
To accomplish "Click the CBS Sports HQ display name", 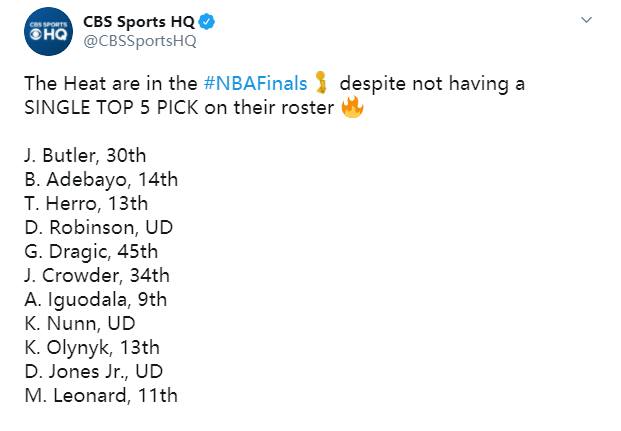I will click(142, 22).
